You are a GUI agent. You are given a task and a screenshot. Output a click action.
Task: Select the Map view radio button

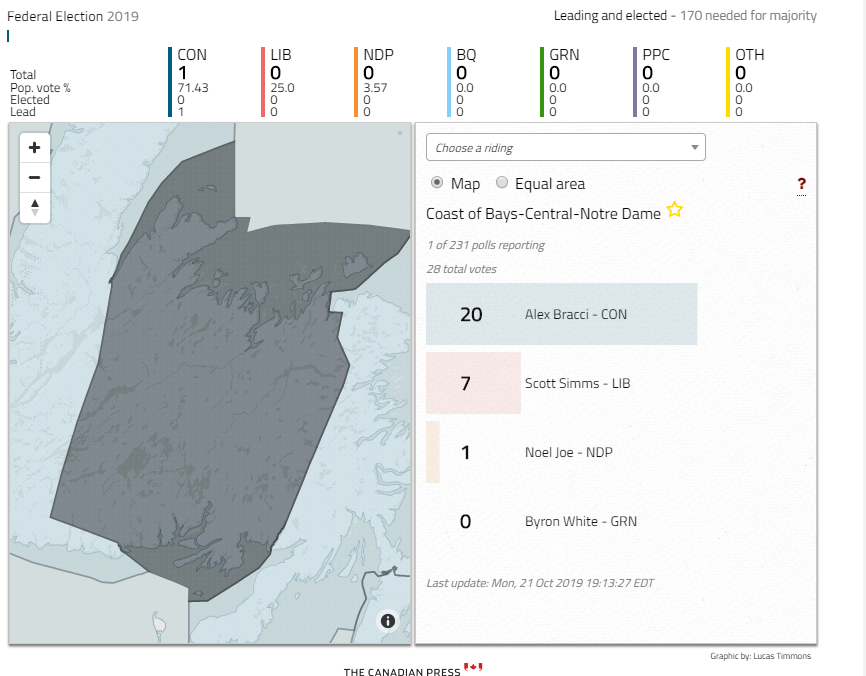[437, 183]
